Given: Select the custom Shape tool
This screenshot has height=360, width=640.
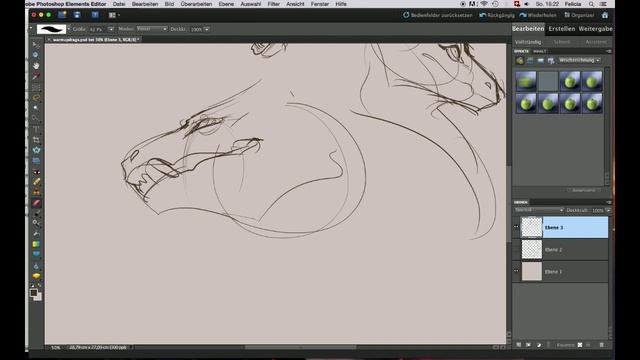Looking at the screenshot, I should click(36, 255).
